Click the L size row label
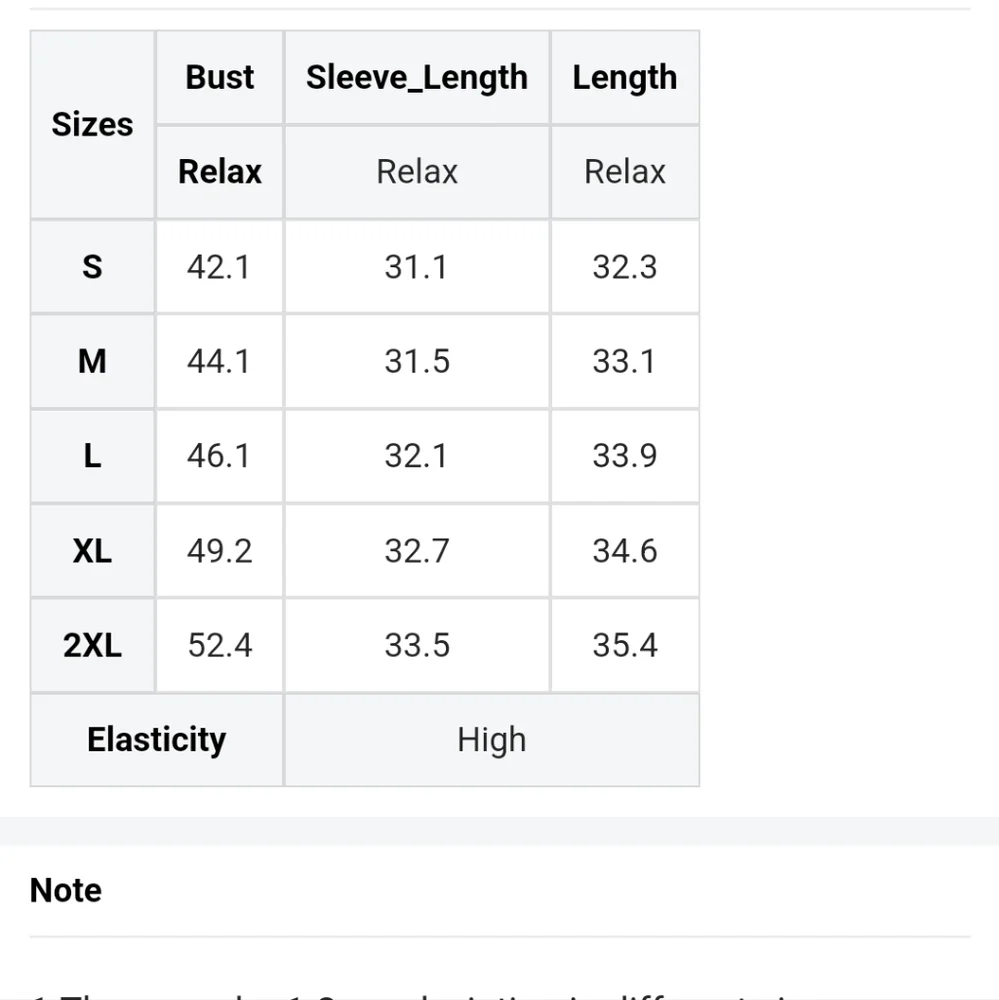Screen dimensions: 999x1000 (x=92, y=456)
